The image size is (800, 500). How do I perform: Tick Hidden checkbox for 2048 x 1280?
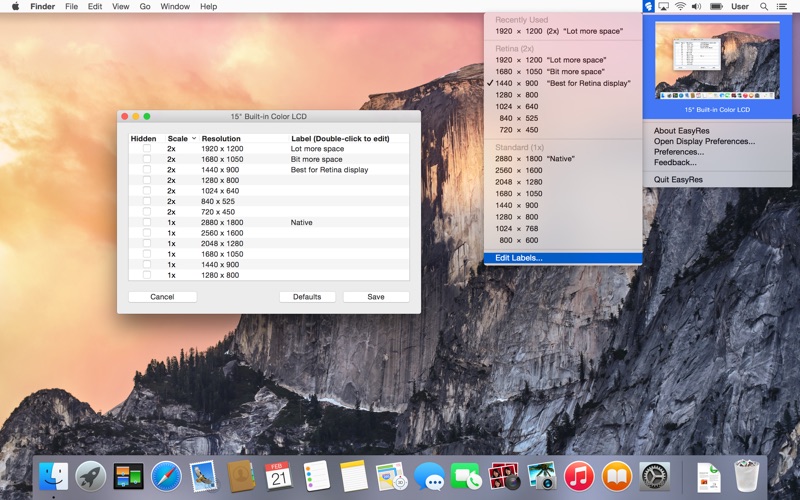pos(147,243)
